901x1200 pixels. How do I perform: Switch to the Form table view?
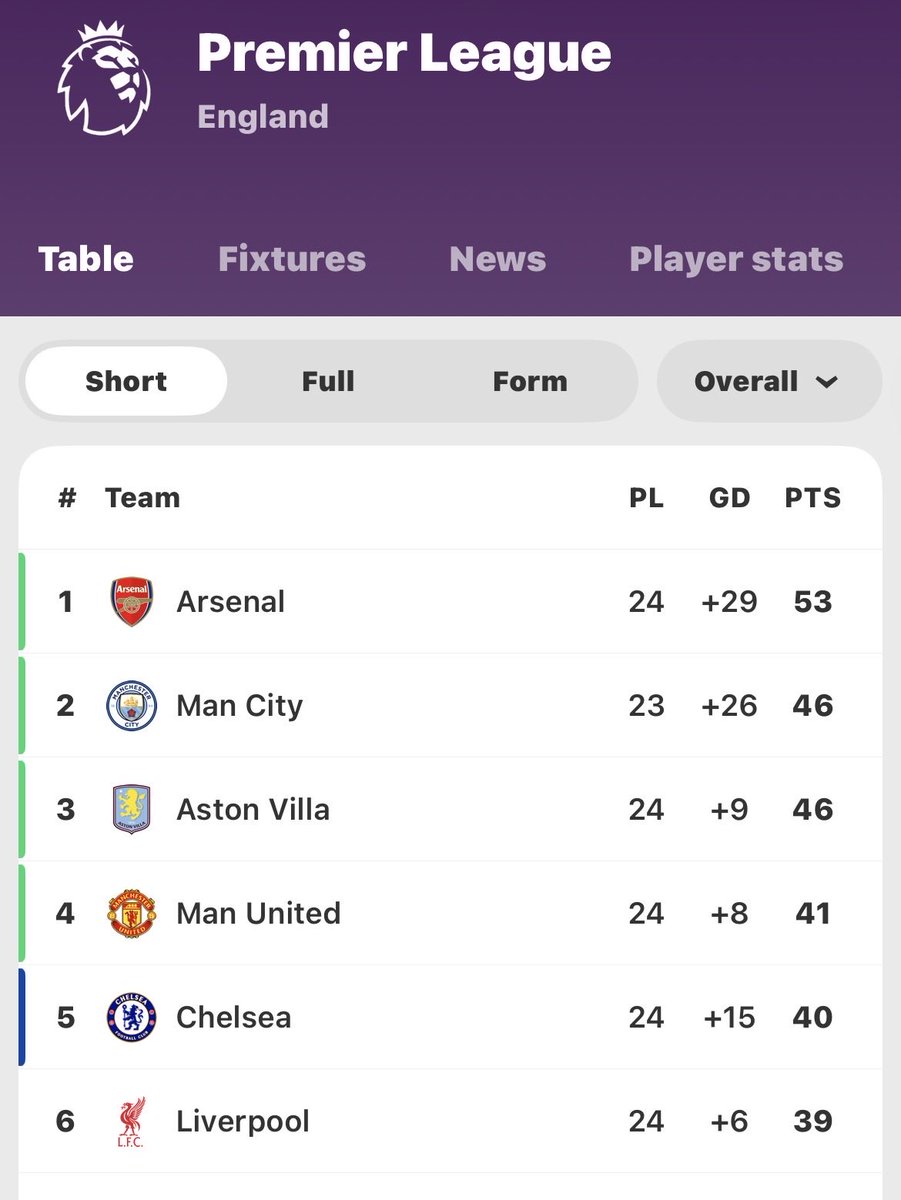point(530,381)
